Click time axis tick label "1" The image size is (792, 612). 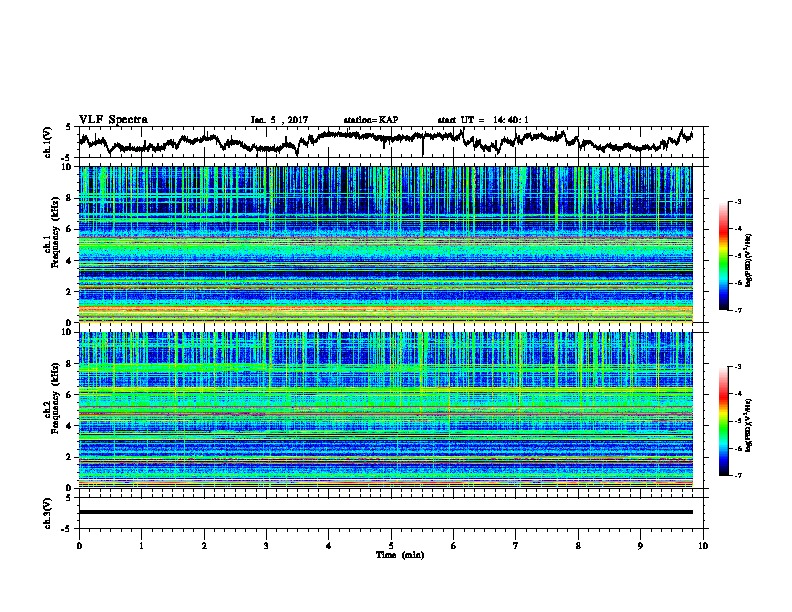click(x=141, y=546)
